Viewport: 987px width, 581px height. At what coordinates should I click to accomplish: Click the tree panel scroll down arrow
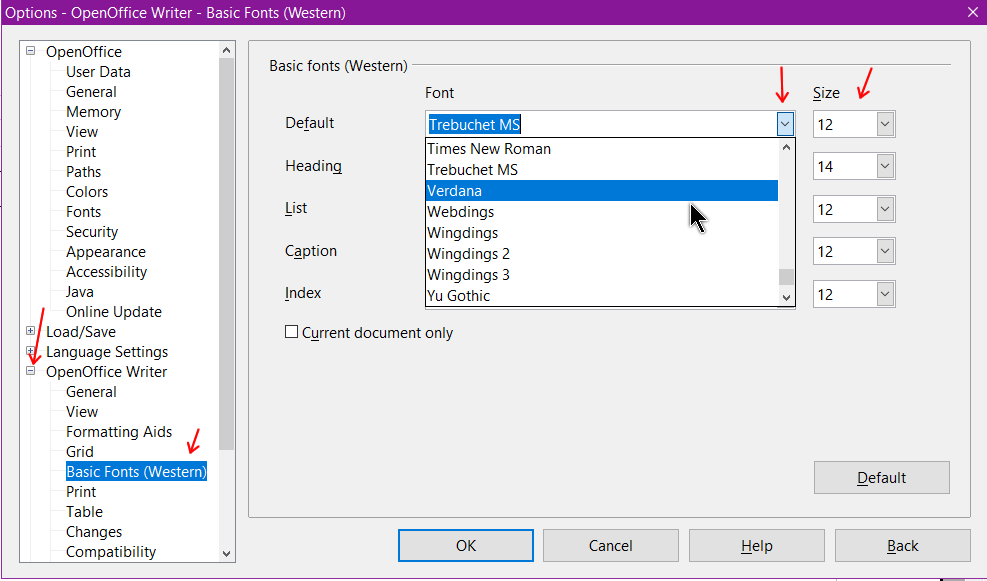(x=227, y=553)
